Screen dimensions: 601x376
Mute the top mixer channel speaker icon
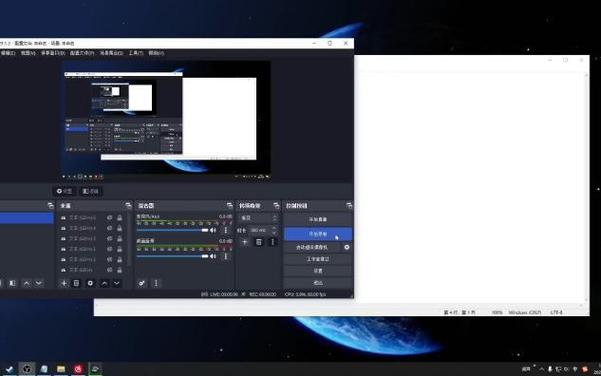point(213,230)
